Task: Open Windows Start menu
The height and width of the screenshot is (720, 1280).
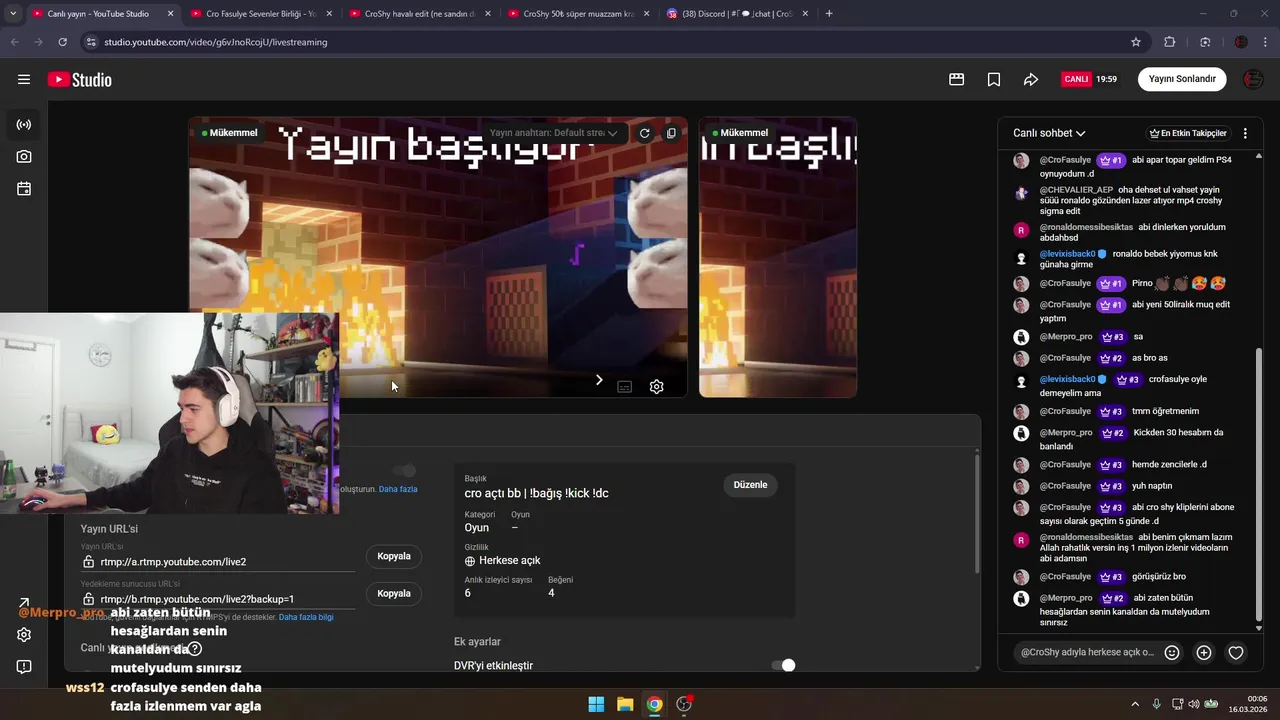Action: [596, 704]
